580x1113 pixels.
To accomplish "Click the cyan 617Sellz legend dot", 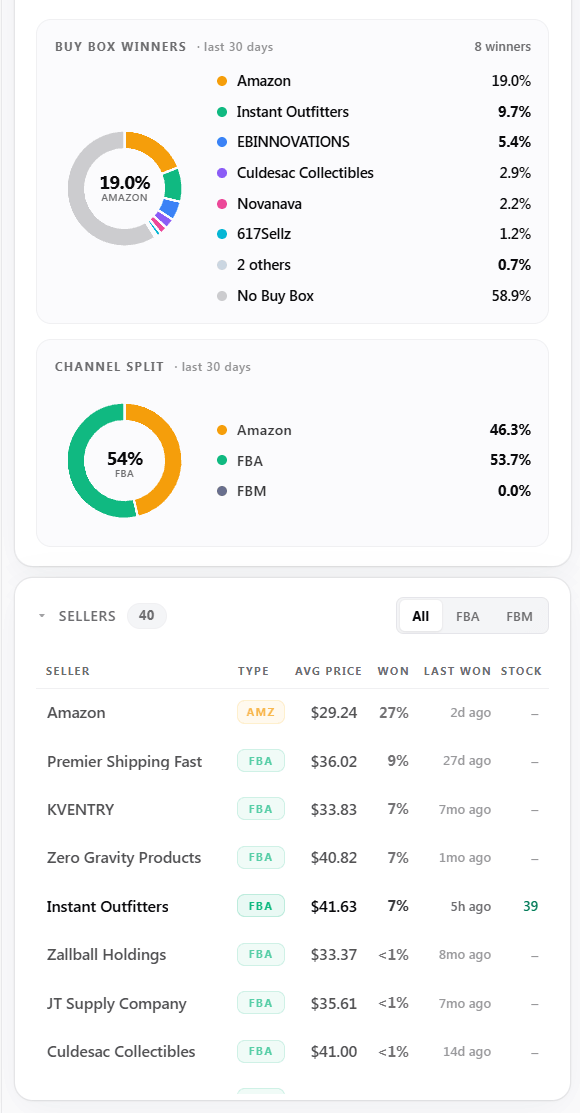I will pyautogui.click(x=222, y=234).
